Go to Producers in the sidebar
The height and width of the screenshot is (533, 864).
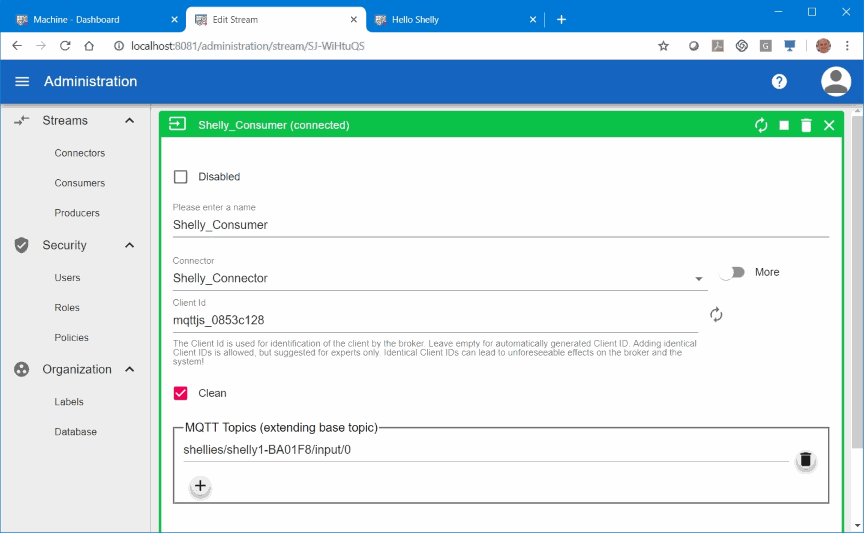click(77, 213)
